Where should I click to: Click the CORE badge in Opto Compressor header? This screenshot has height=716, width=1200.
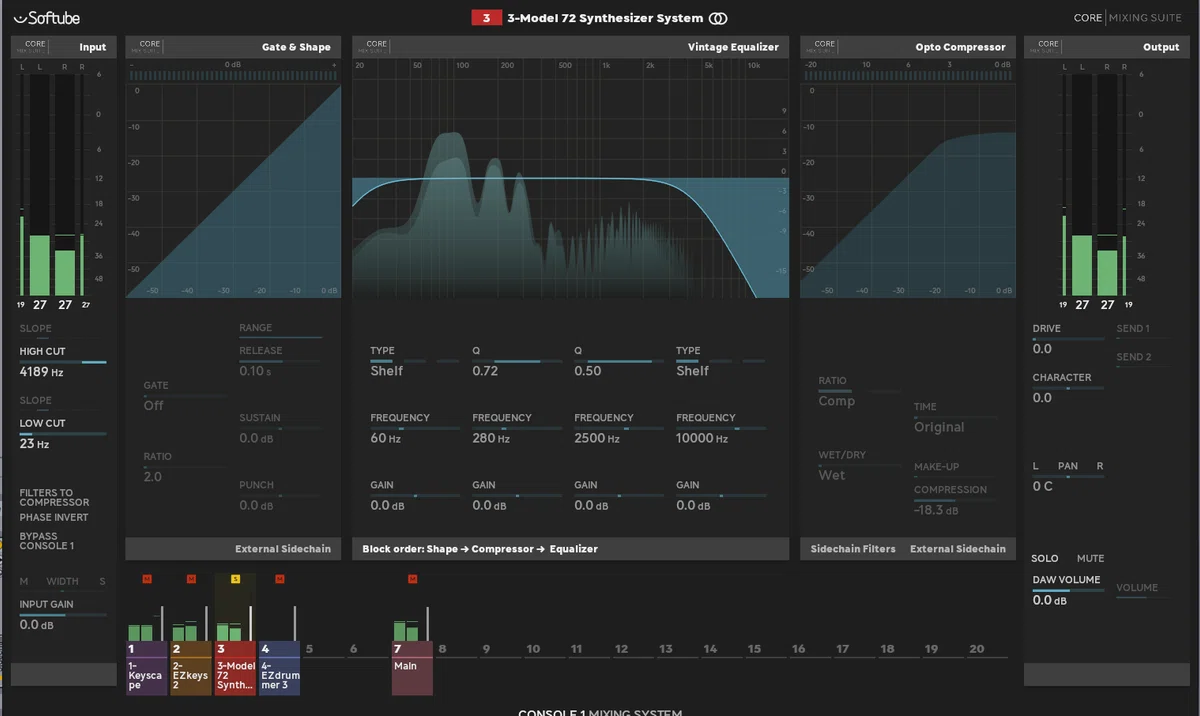[x=825, y=46]
